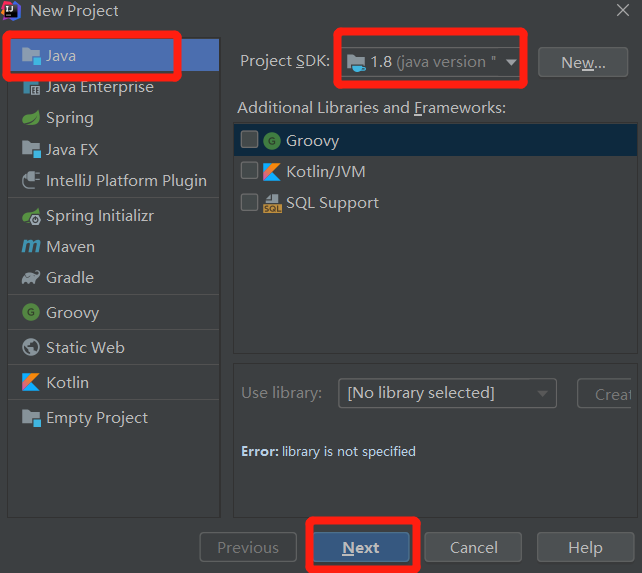Click the Gradle elephant icon
The width and height of the screenshot is (642, 573).
coord(30,278)
